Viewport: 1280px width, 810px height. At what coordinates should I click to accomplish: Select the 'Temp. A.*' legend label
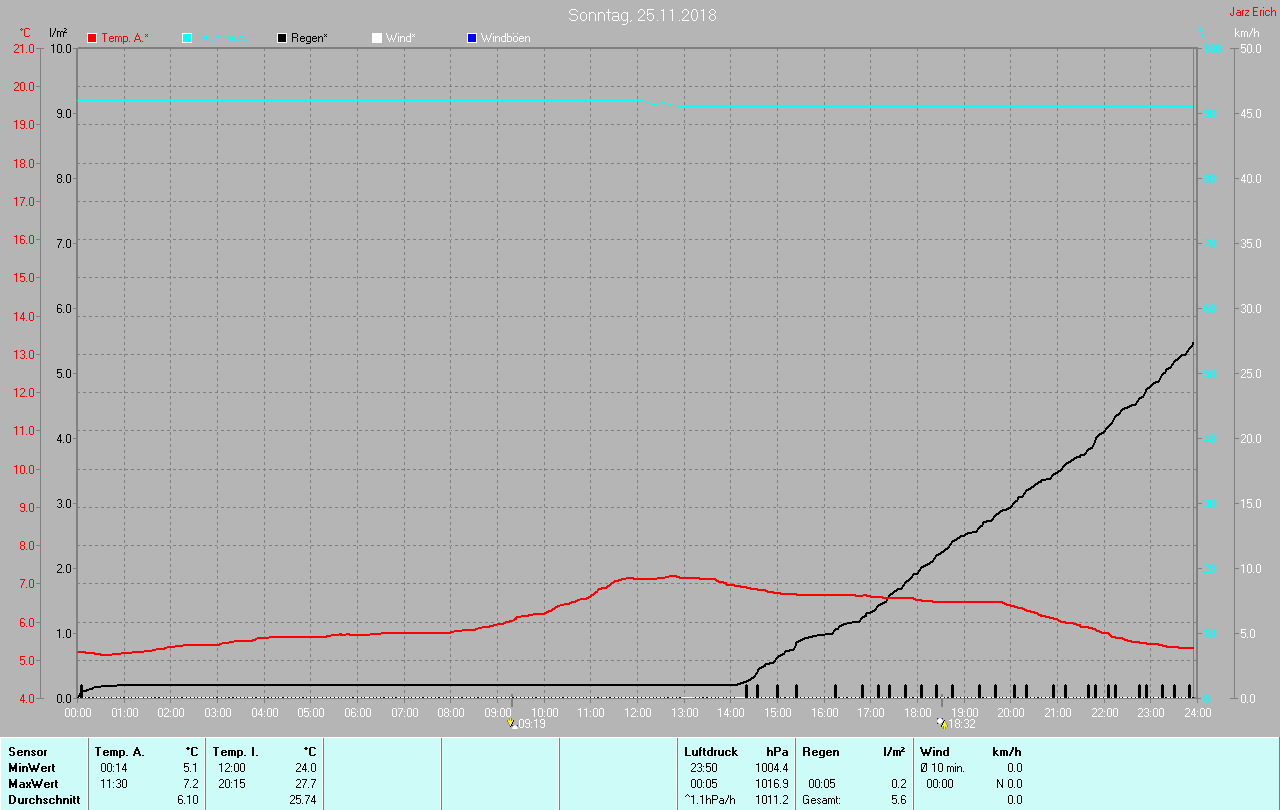pyautogui.click(x=125, y=38)
